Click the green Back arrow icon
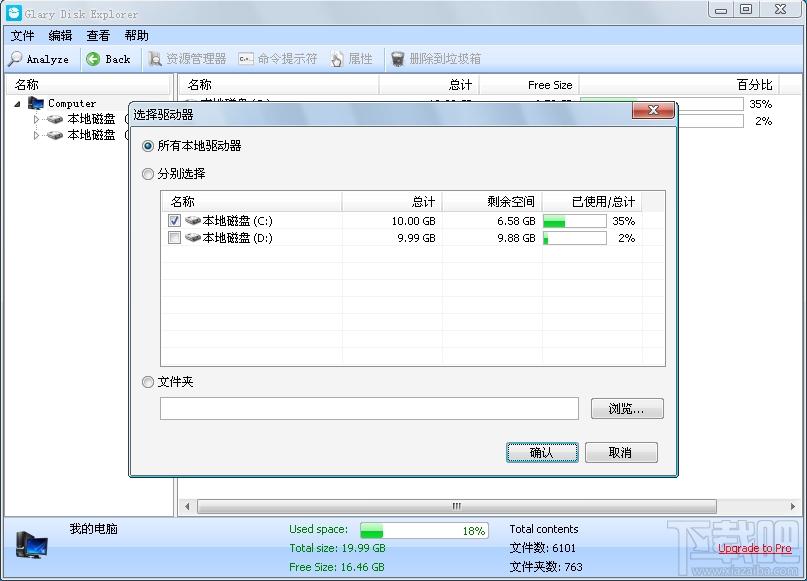Screen dimensions: 807x581 point(93,59)
